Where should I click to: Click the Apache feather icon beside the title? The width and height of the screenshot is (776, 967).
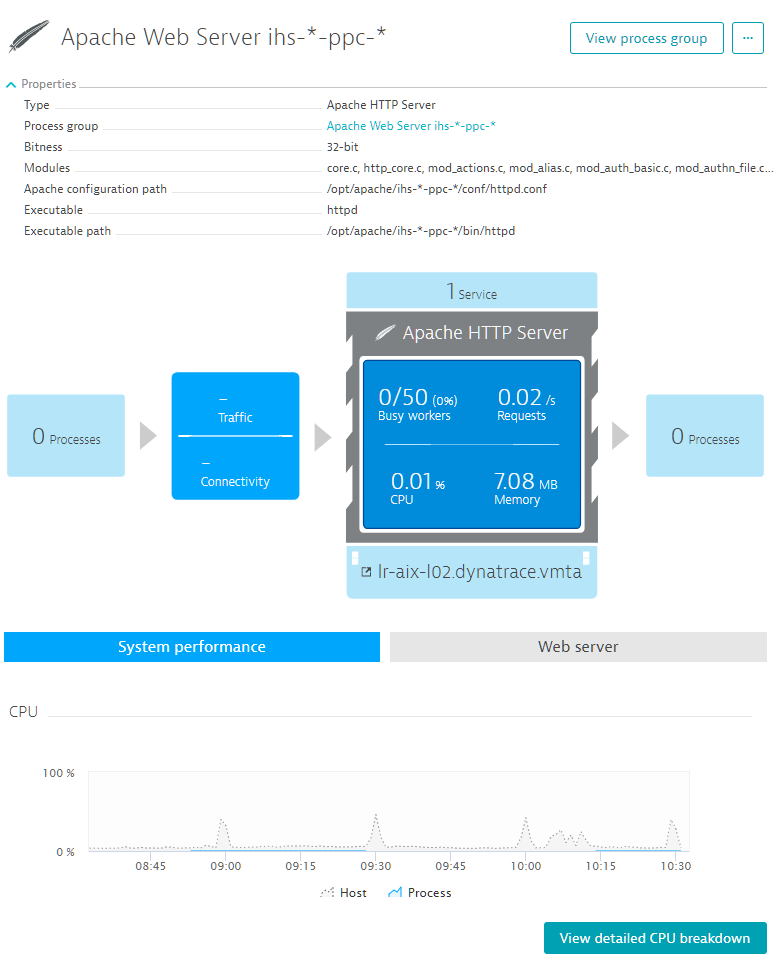29,37
